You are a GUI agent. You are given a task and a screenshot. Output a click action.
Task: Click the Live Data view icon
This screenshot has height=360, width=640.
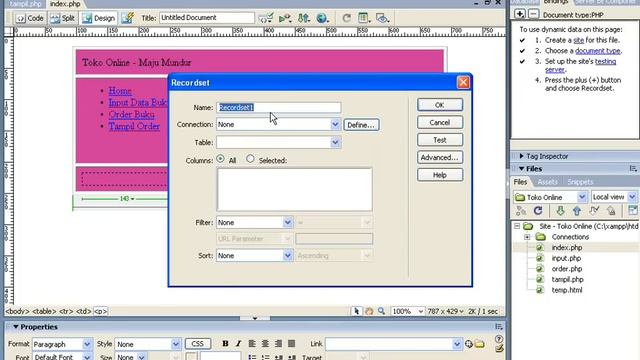point(128,18)
